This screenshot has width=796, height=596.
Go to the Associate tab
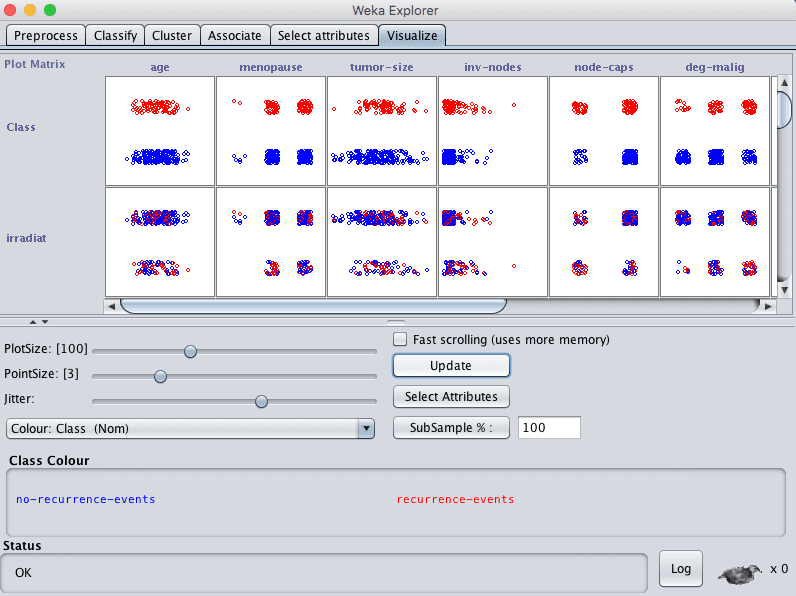tap(235, 36)
